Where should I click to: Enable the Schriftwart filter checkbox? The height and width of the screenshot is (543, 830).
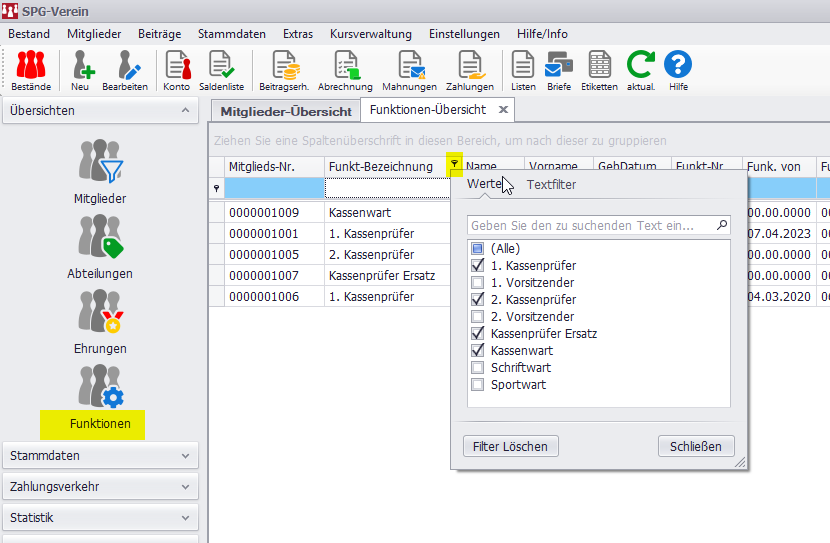pos(478,368)
